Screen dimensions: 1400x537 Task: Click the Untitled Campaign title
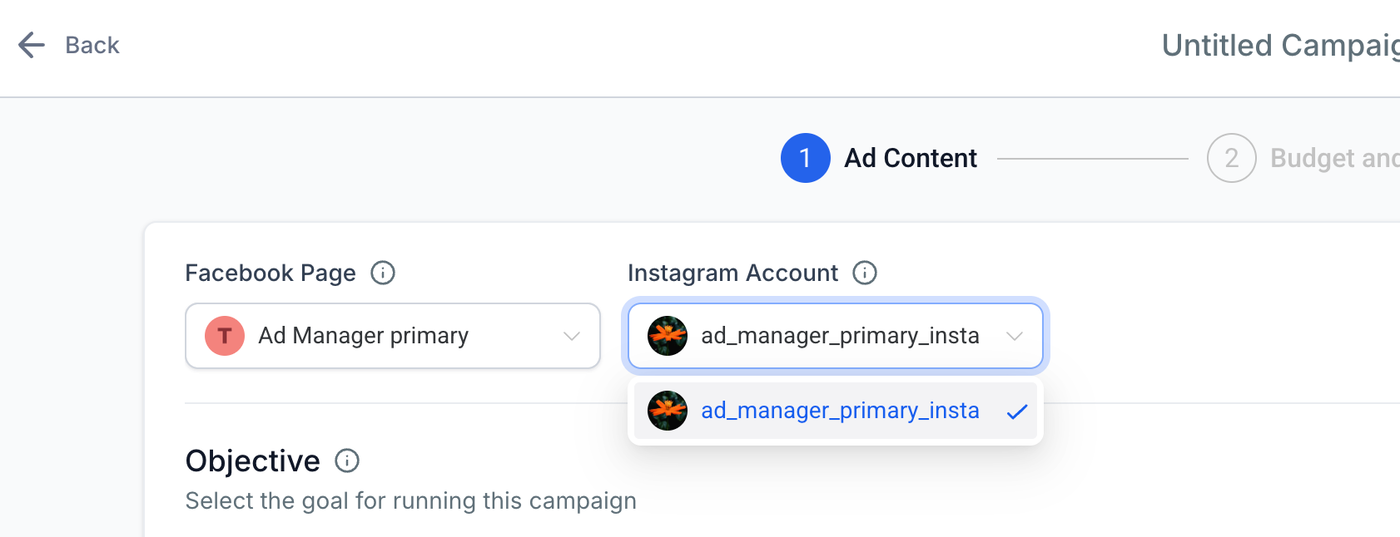coord(1280,45)
